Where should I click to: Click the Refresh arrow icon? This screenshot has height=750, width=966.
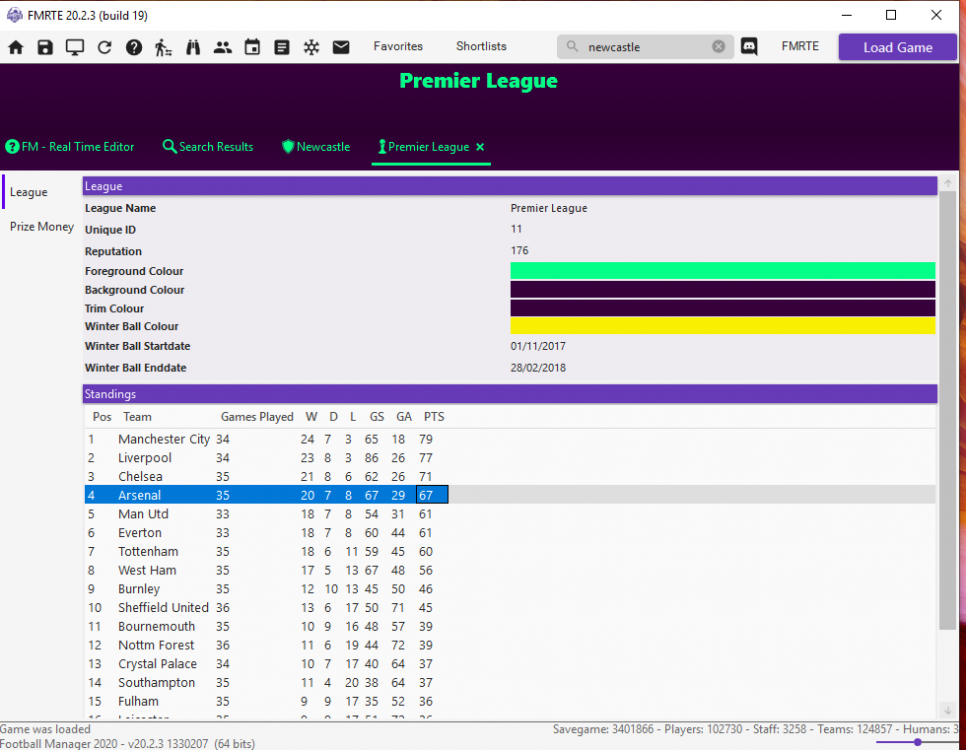(x=104, y=47)
